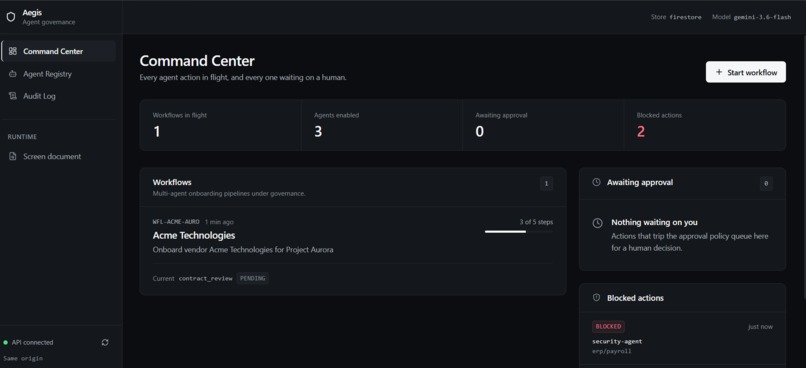Click the Blocked actions panel title

point(635,298)
